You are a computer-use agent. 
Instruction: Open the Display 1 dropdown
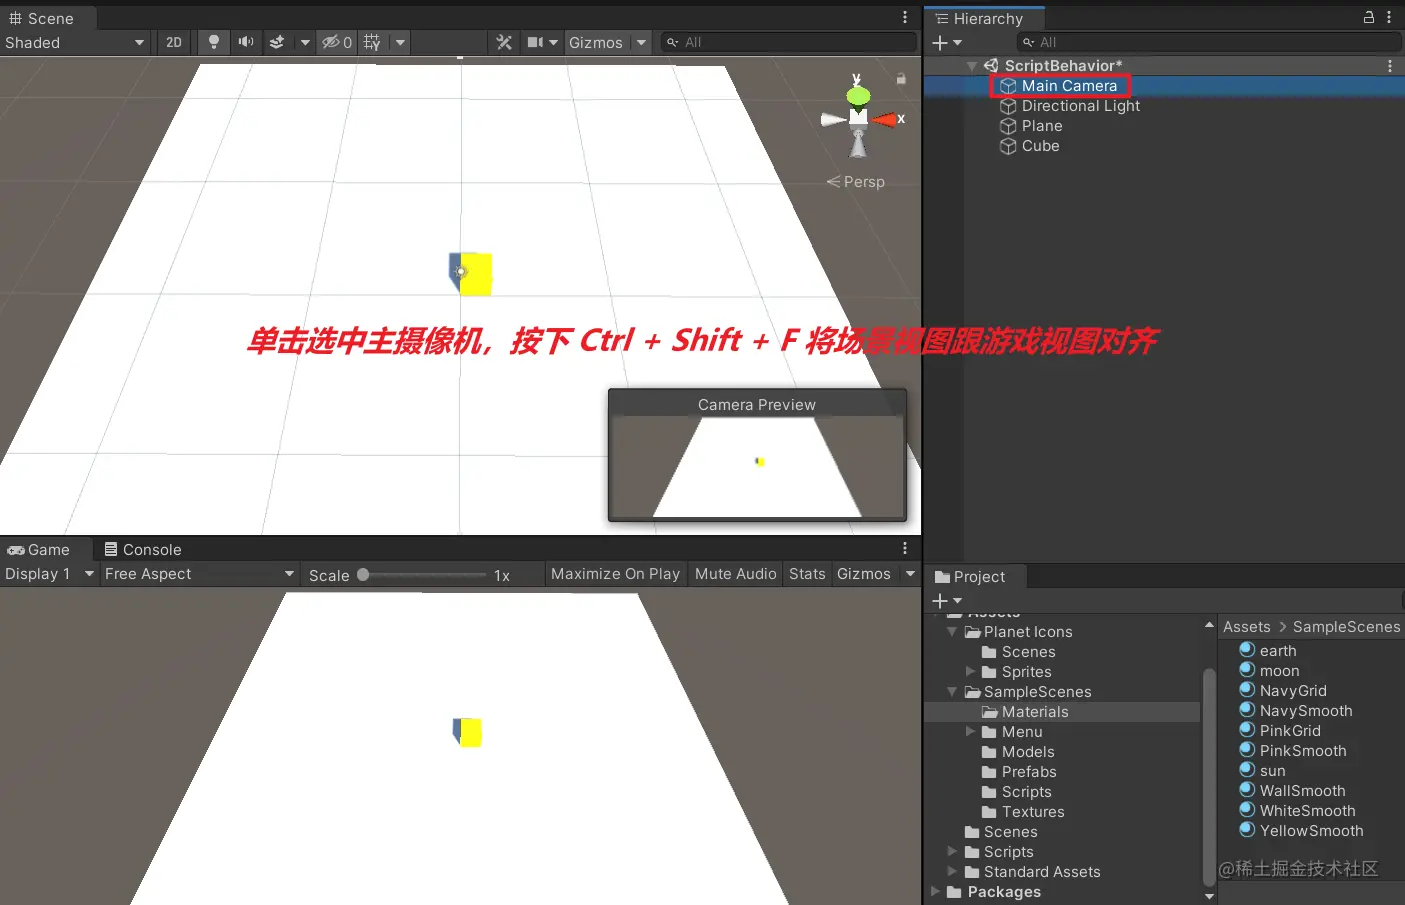(49, 574)
